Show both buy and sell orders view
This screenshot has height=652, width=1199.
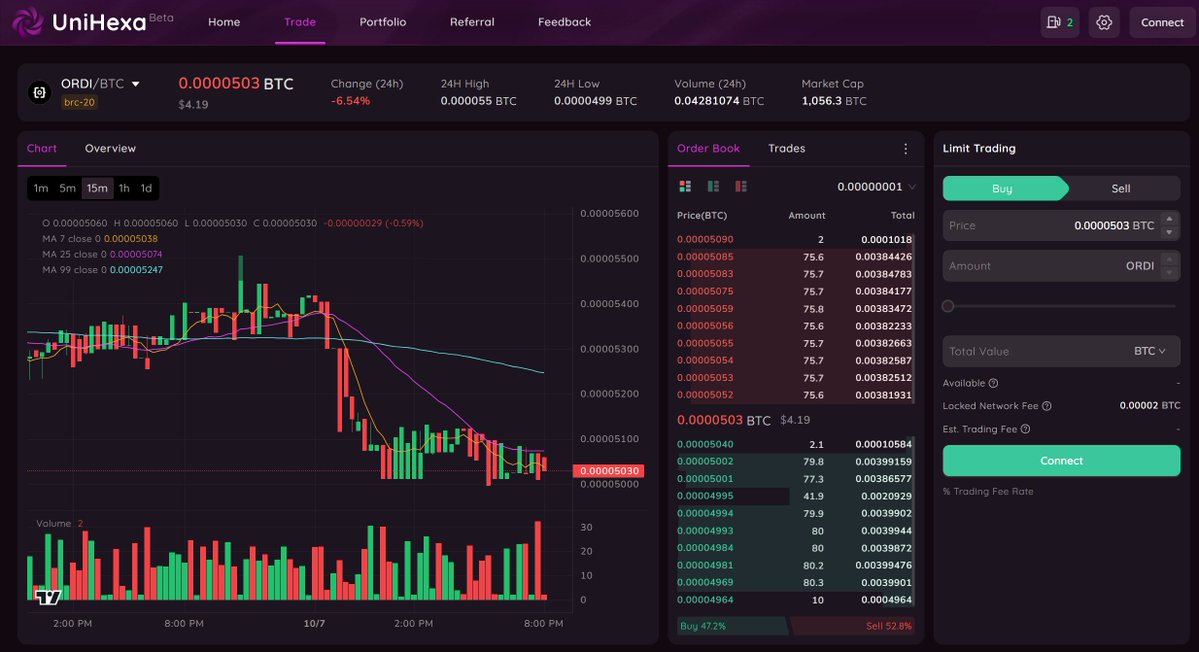(685, 187)
